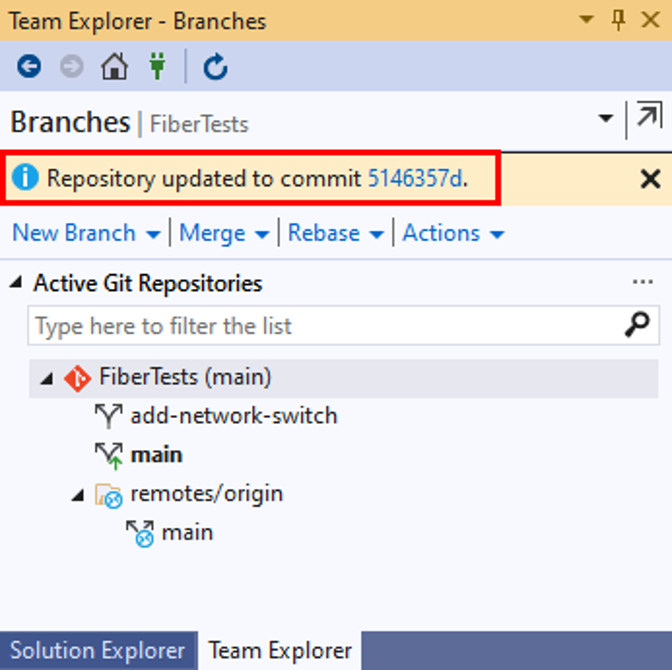The width and height of the screenshot is (672, 670).
Task: Collapse the remotes/origin folder
Action: pyautogui.click(x=78, y=495)
